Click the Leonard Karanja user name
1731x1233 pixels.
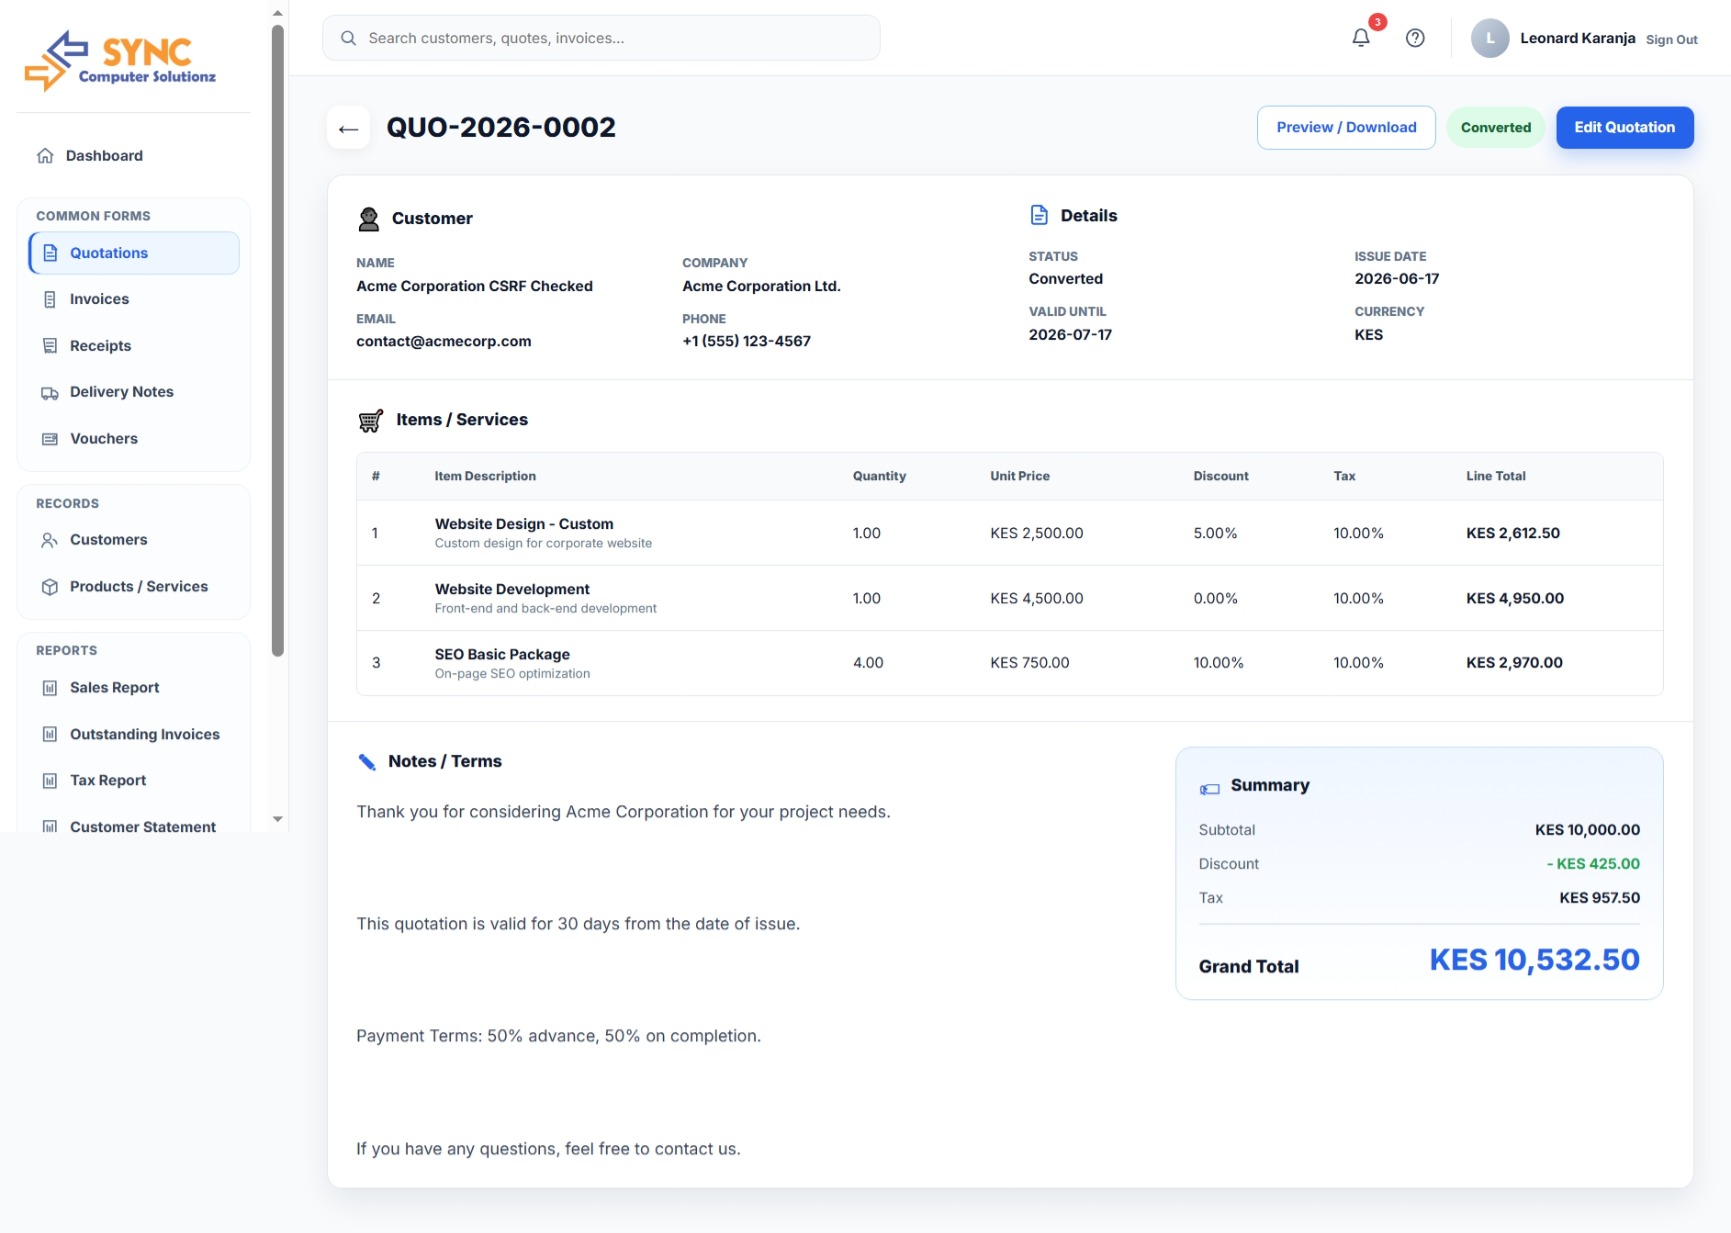point(1577,38)
